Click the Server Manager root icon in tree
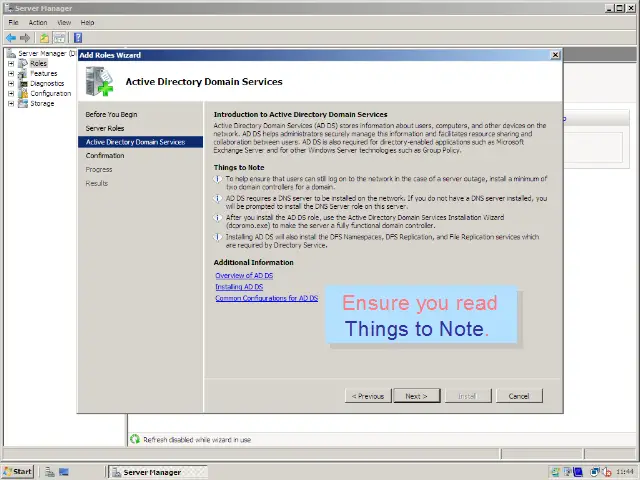 pos(11,53)
